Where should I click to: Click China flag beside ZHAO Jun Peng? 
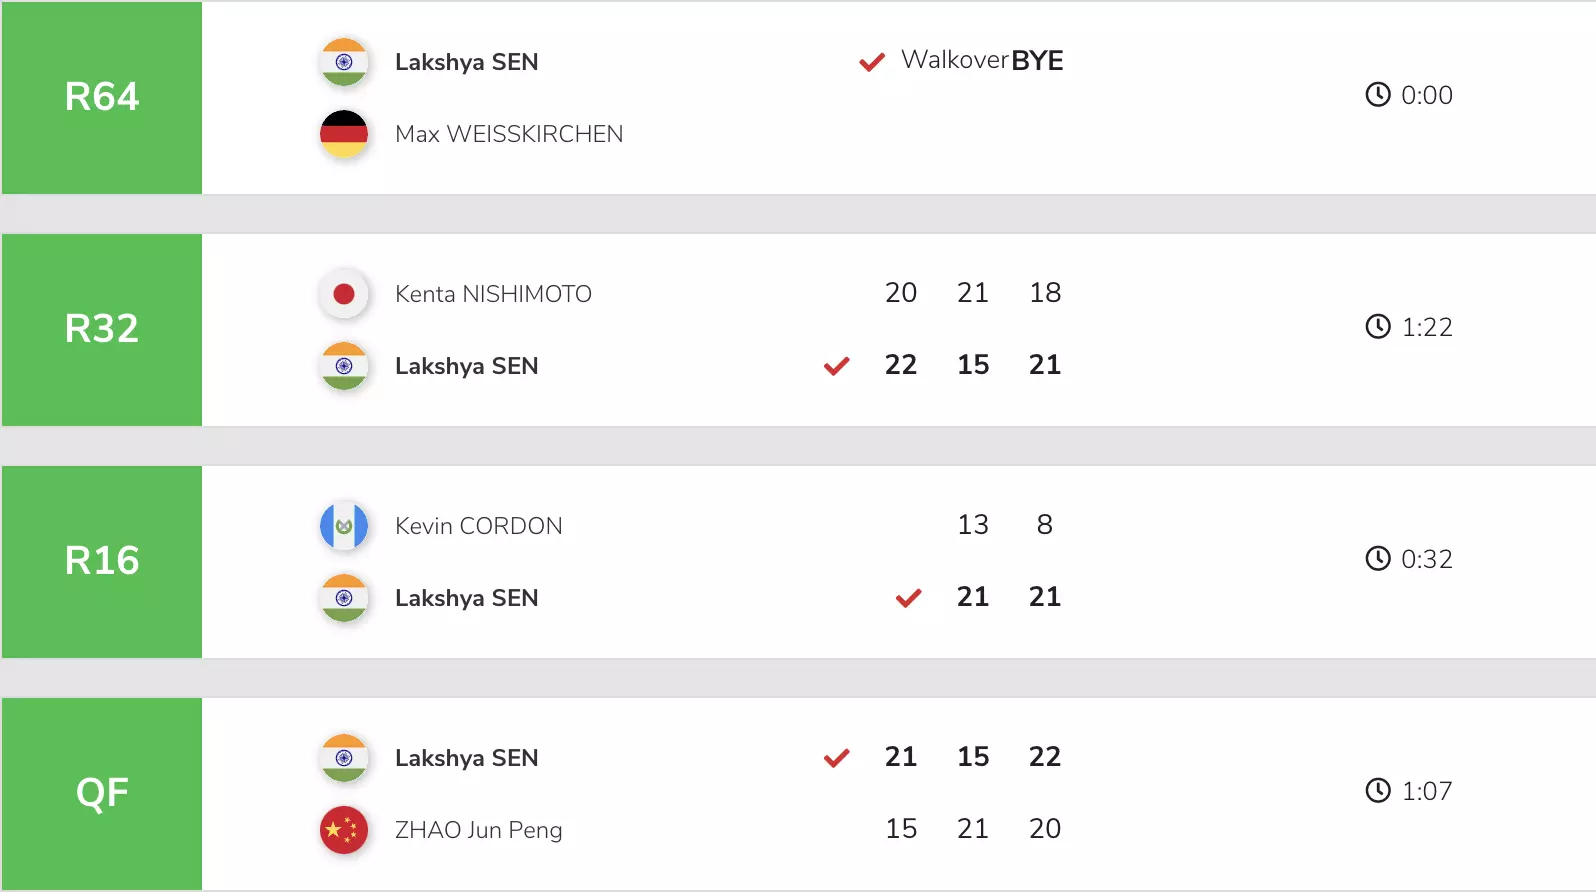coord(344,830)
